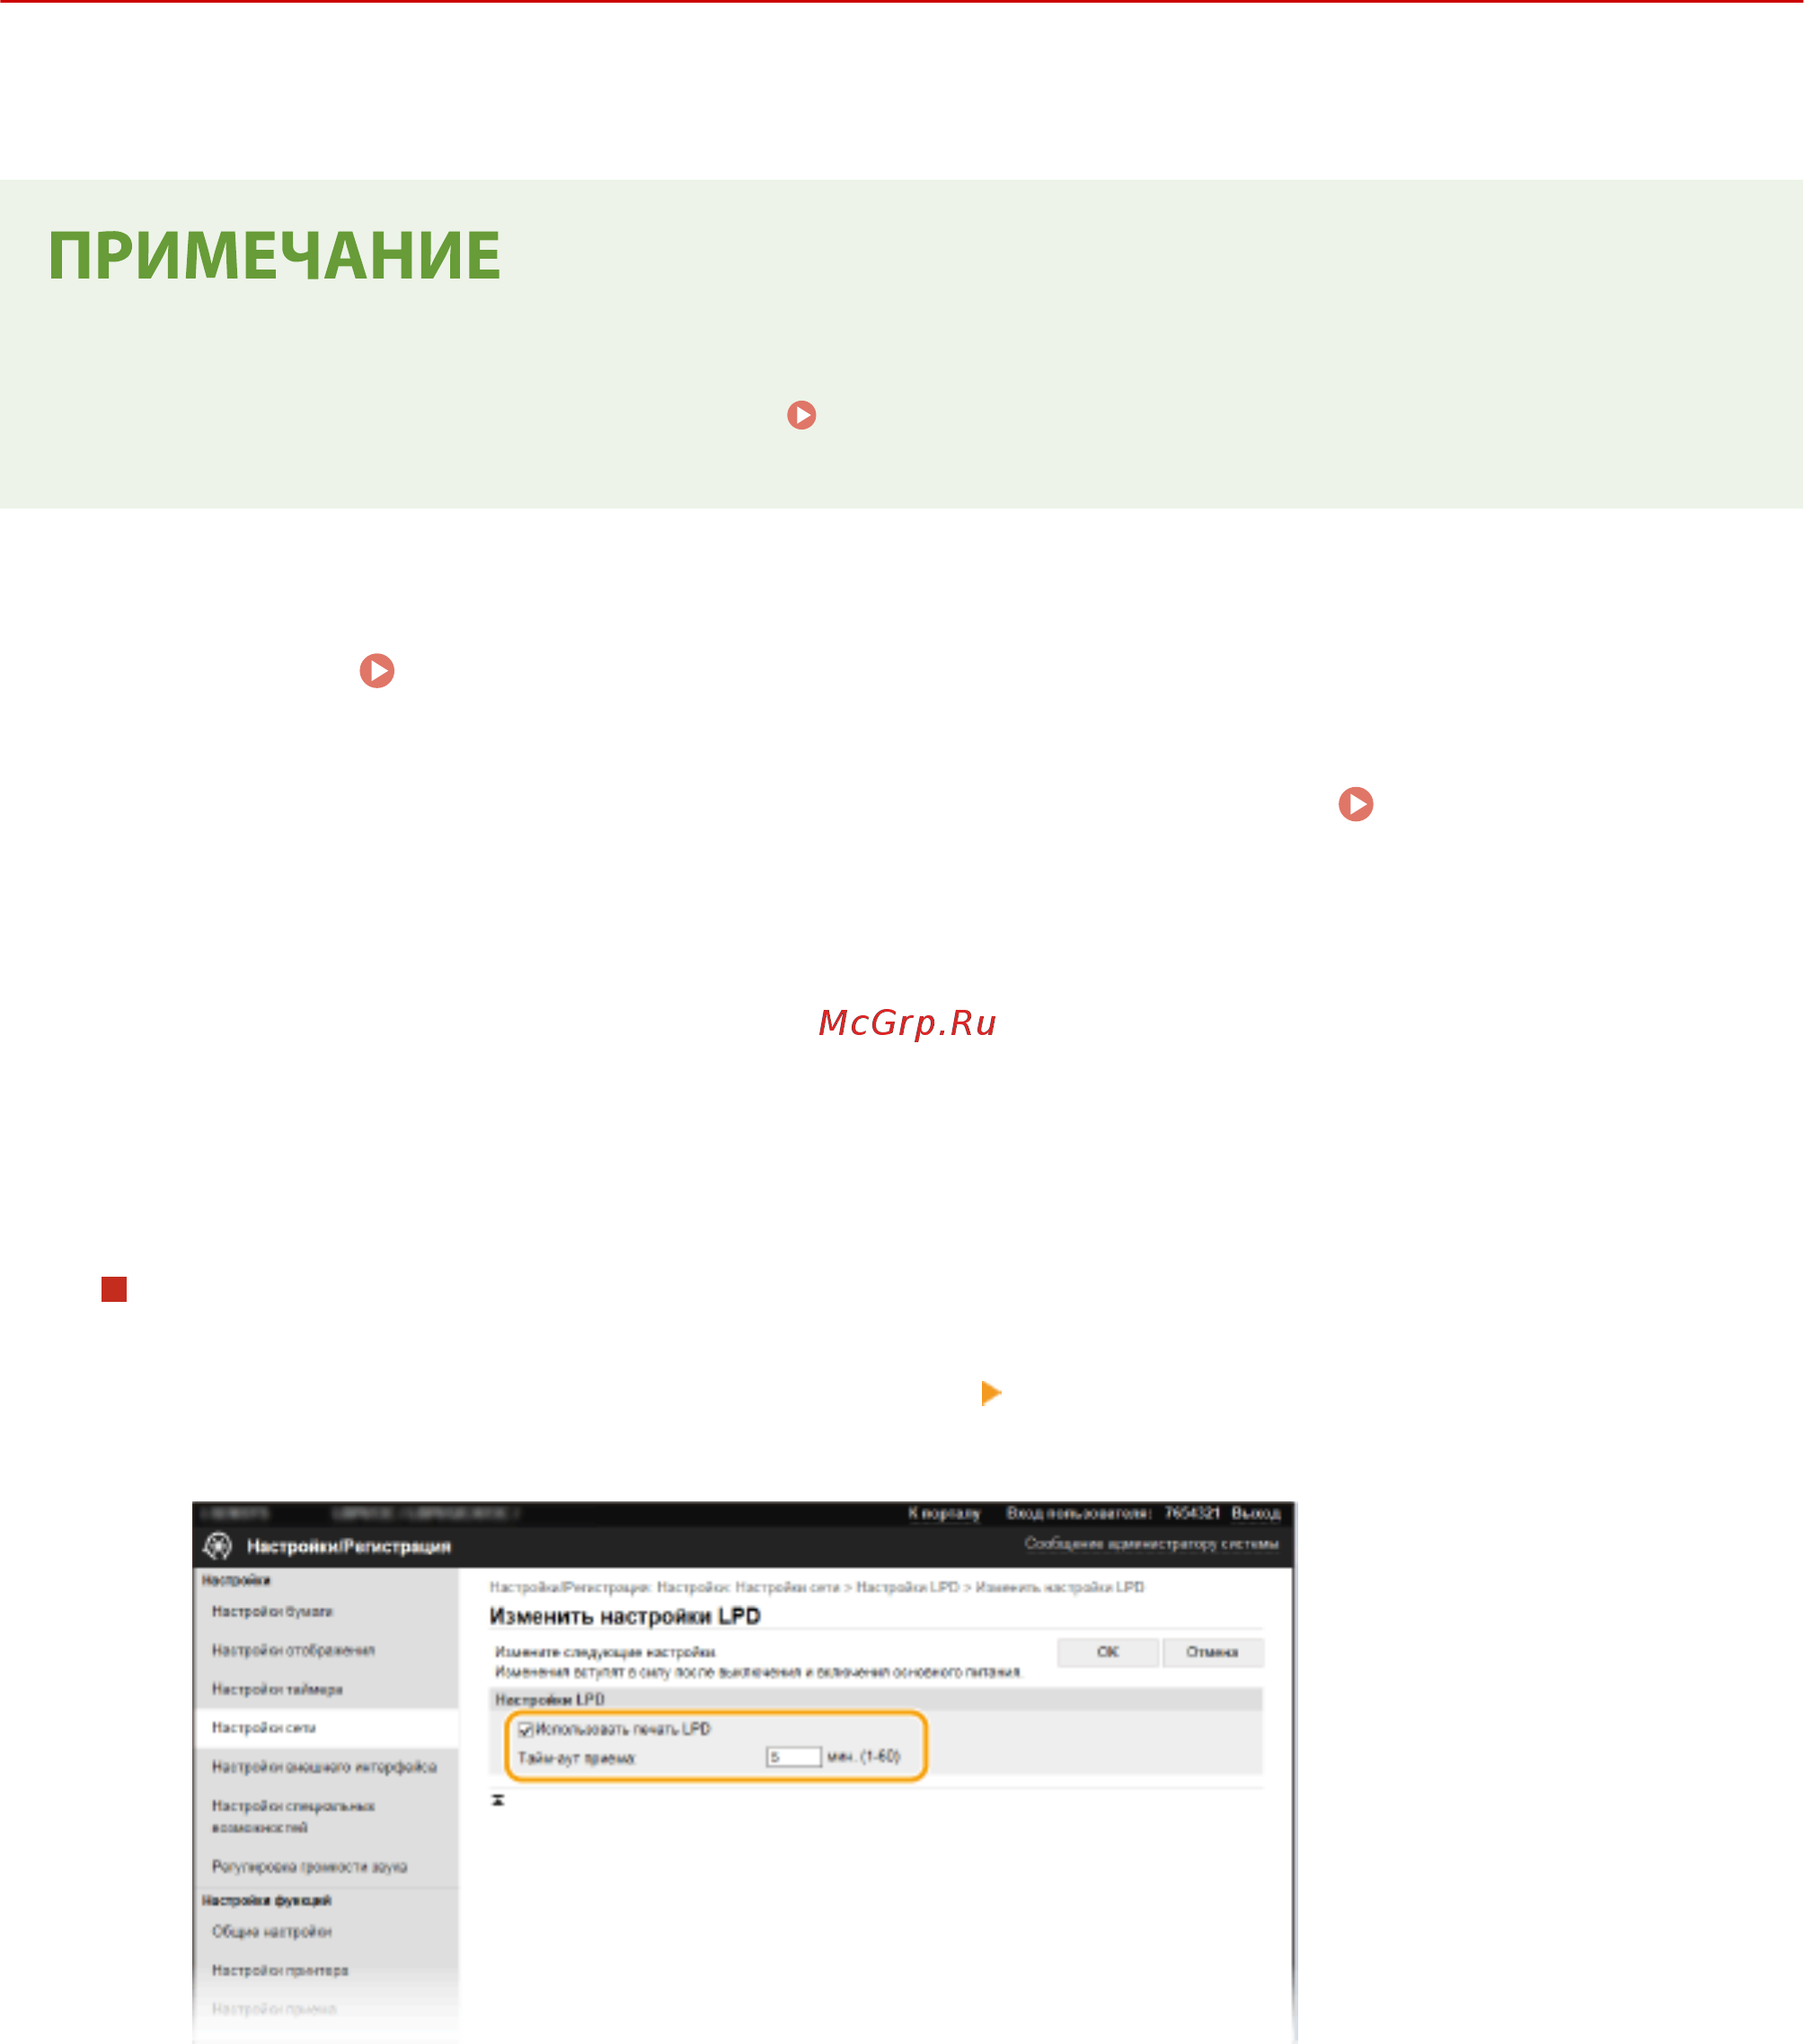
Task: Click the Тайм-аут приема minutes input field
Action: pyautogui.click(x=793, y=1757)
